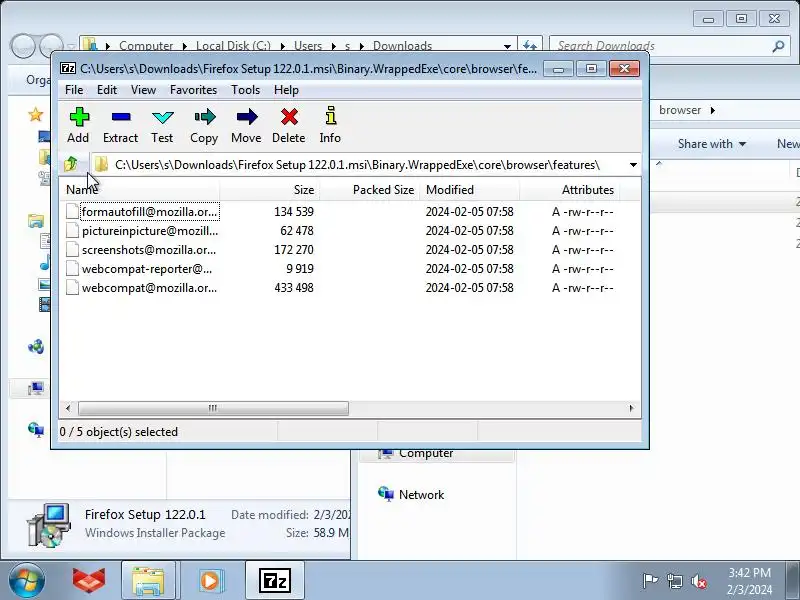Click the size value 433 498
800x600 pixels.
[294, 288]
